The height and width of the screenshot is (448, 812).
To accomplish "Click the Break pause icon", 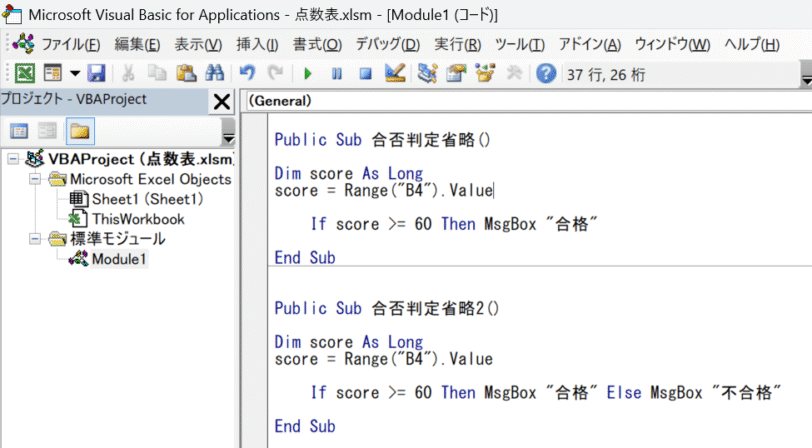I will 337,73.
